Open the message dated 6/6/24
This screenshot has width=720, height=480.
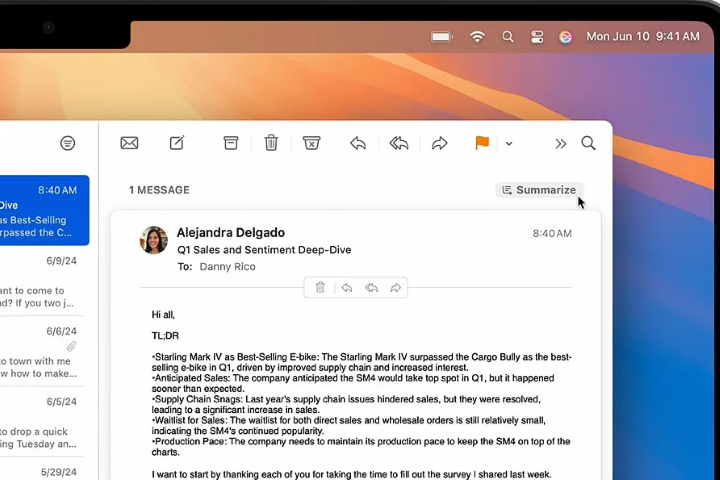[42, 352]
